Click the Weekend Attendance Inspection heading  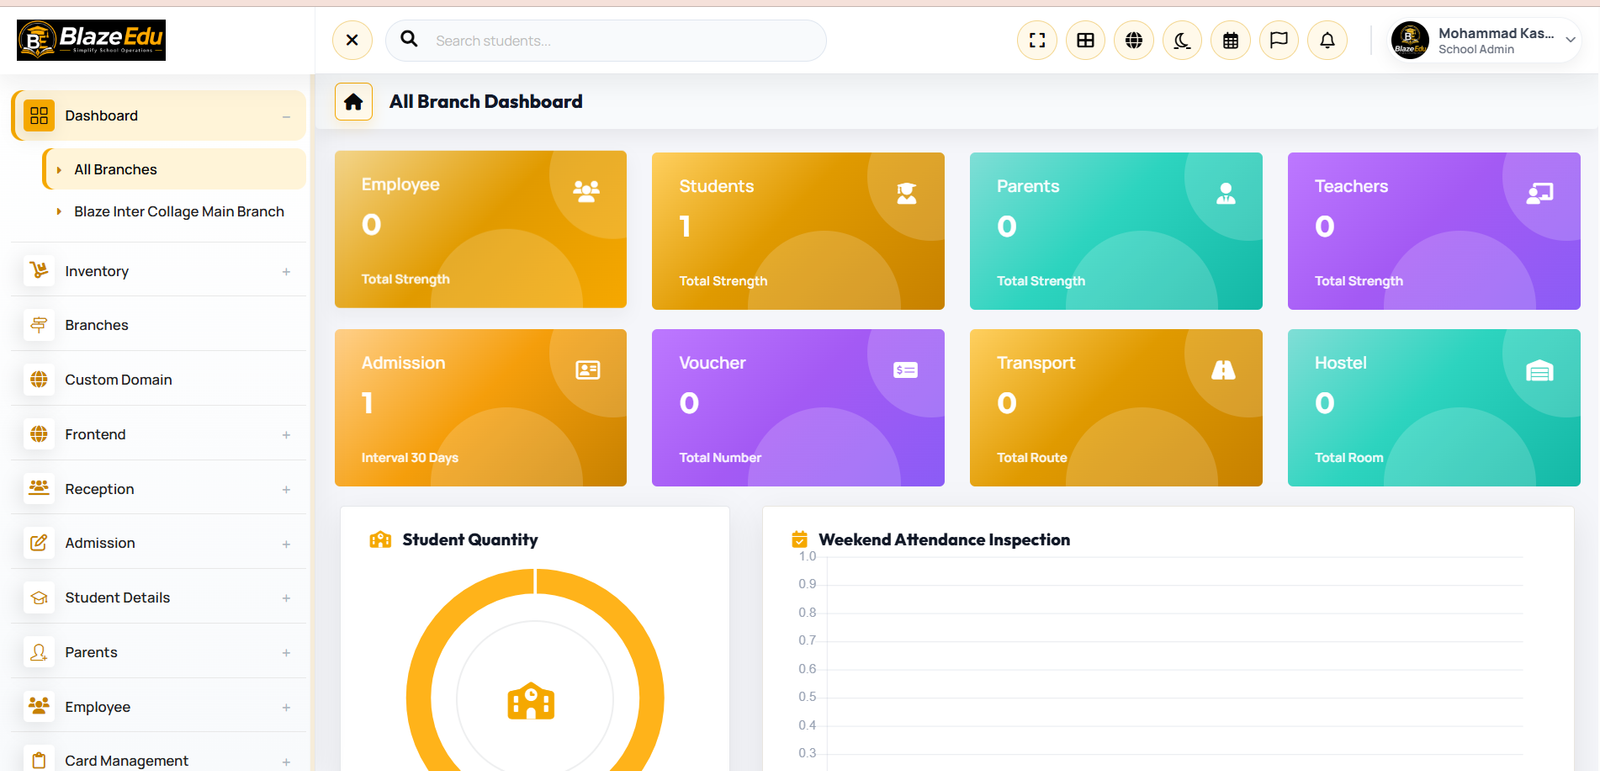point(944,539)
